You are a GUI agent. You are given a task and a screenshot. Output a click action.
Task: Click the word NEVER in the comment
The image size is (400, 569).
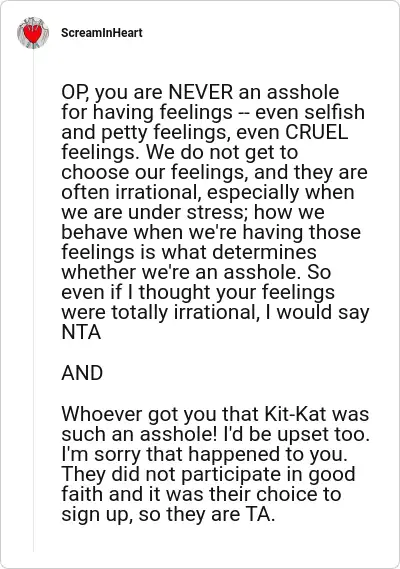200,92
